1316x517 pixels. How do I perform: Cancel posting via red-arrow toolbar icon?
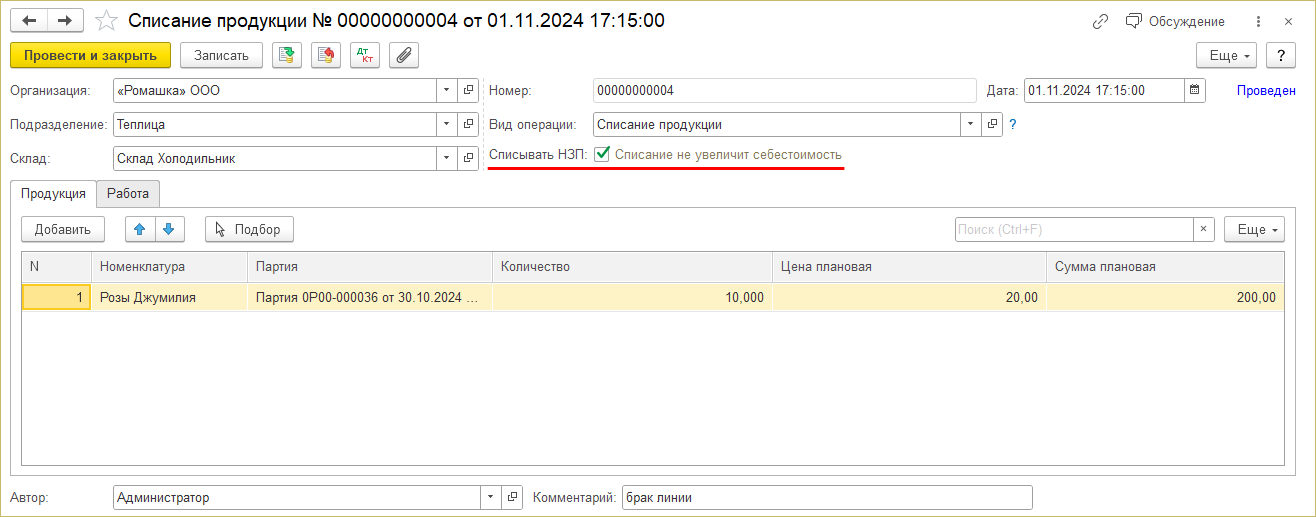pos(326,55)
